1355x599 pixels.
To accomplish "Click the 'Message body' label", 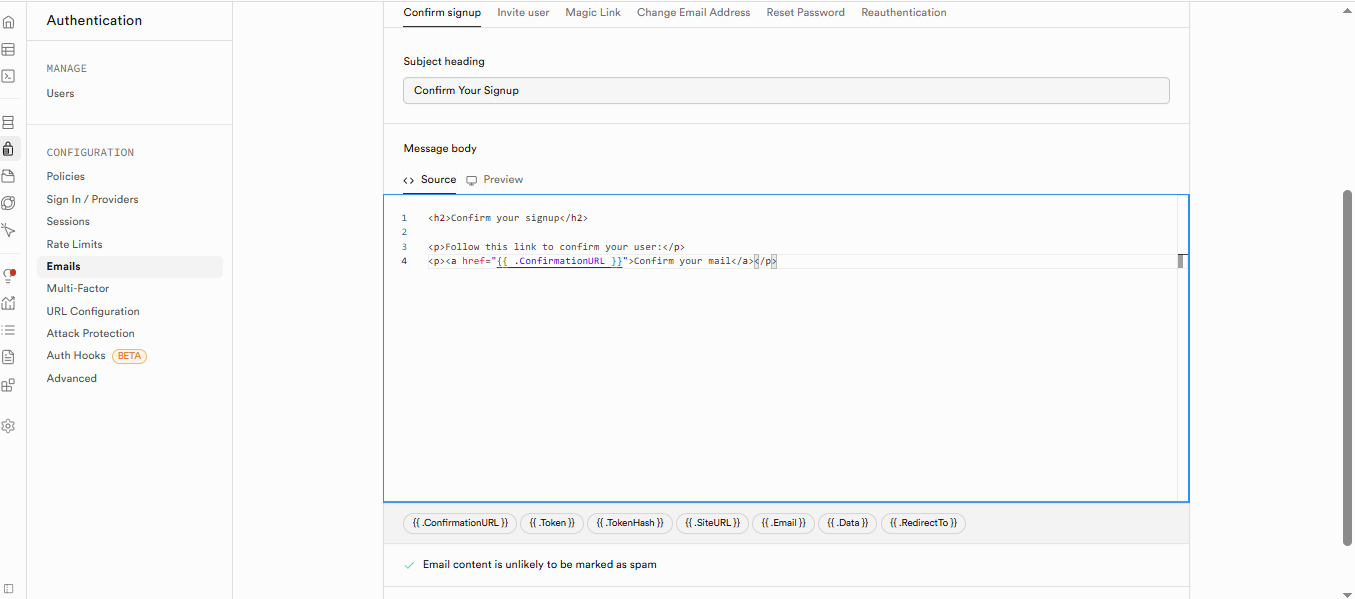I will click(440, 148).
